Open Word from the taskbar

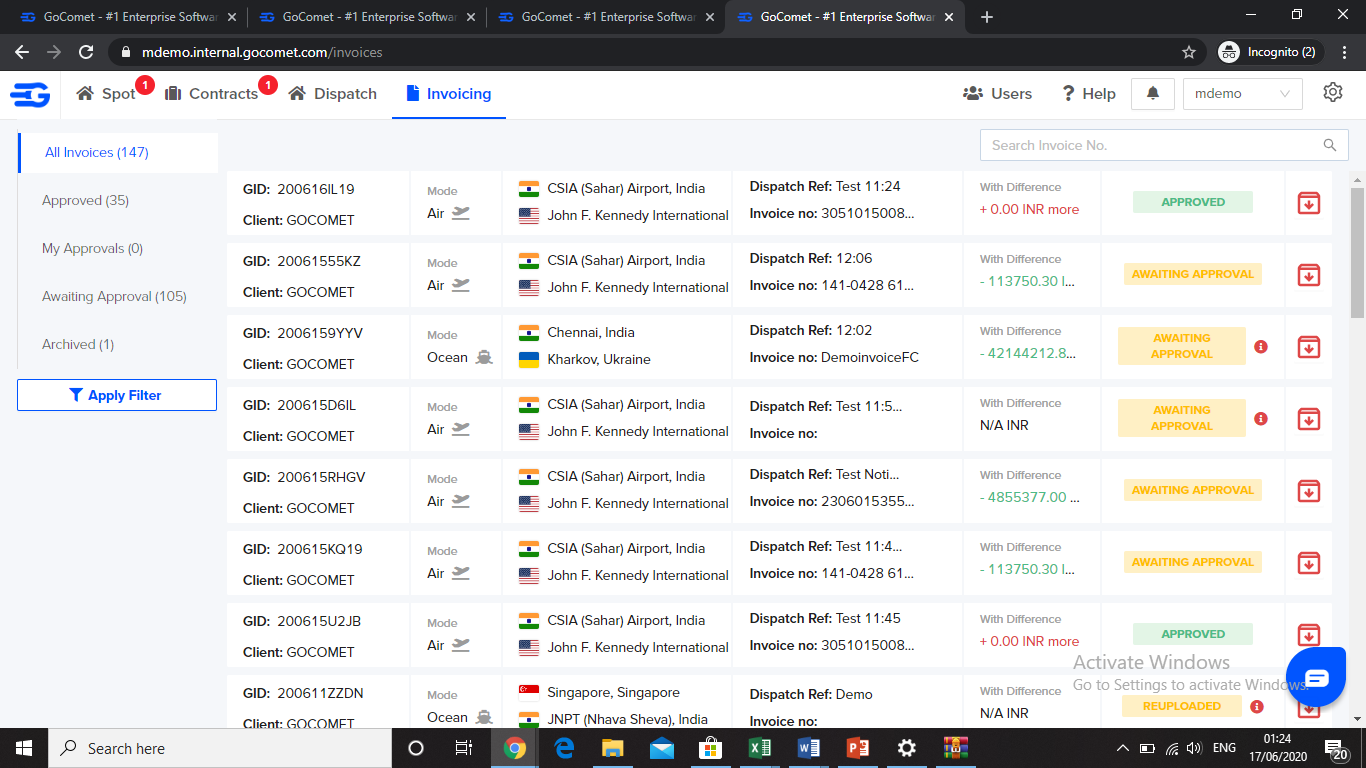[x=809, y=748]
